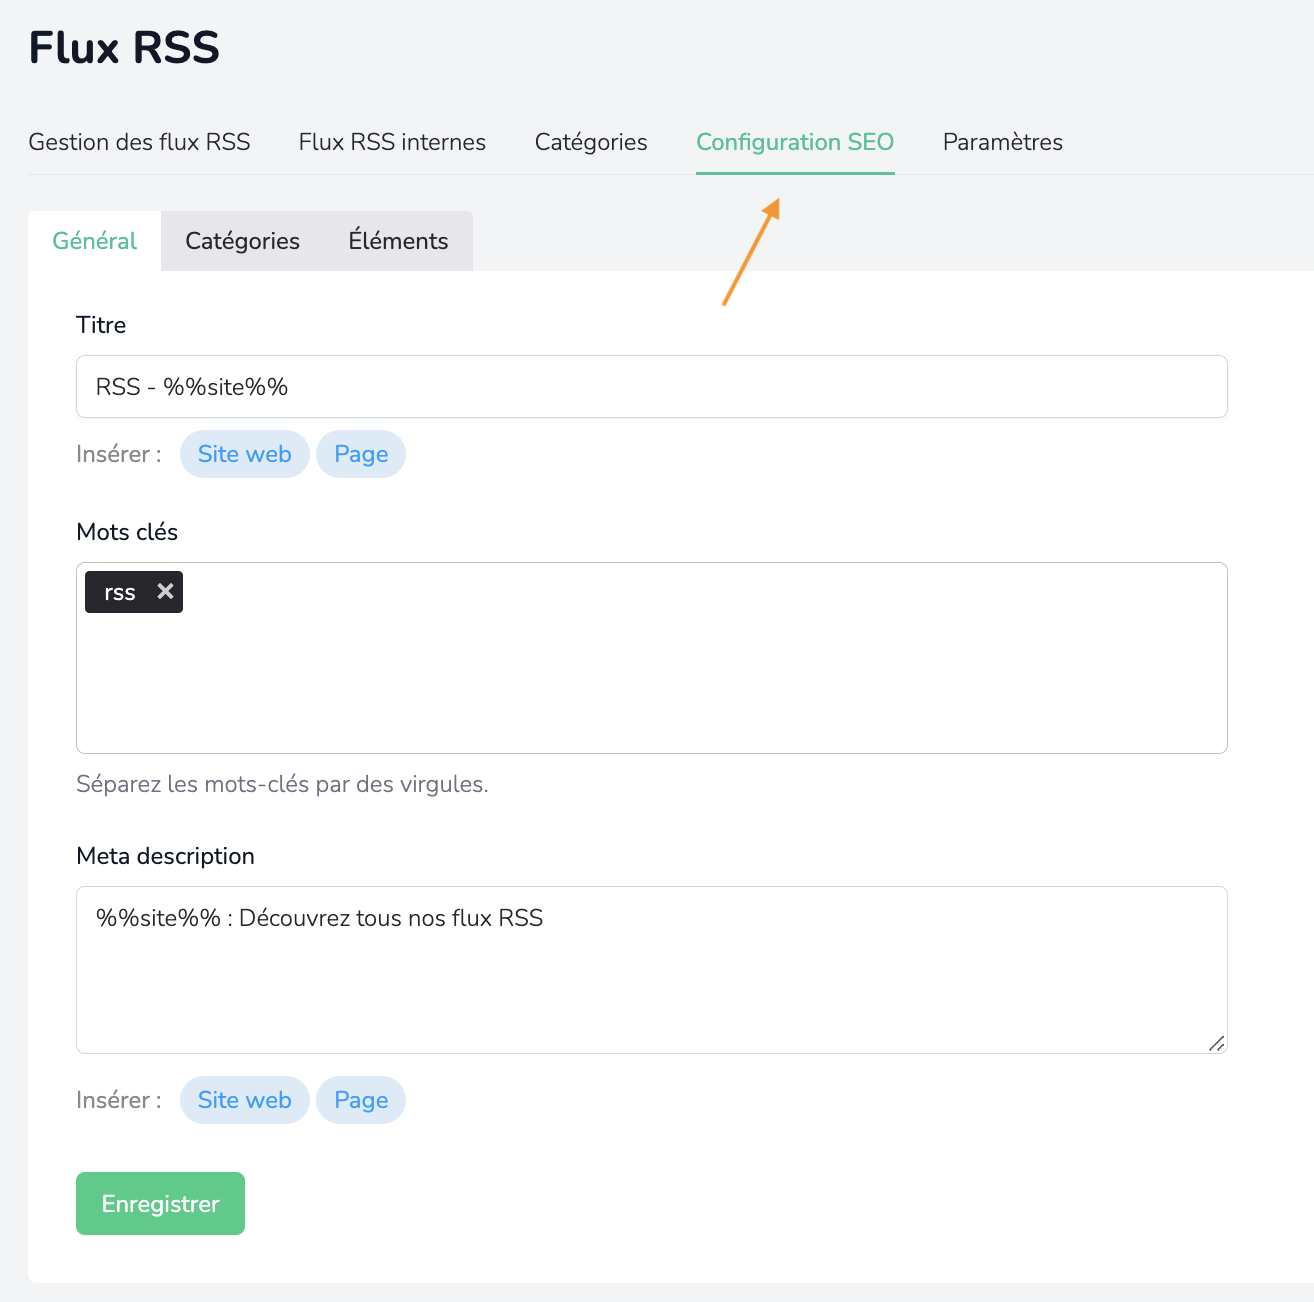The image size is (1314, 1302).
Task: Switch to the Éléments sub-tab
Action: click(x=398, y=241)
